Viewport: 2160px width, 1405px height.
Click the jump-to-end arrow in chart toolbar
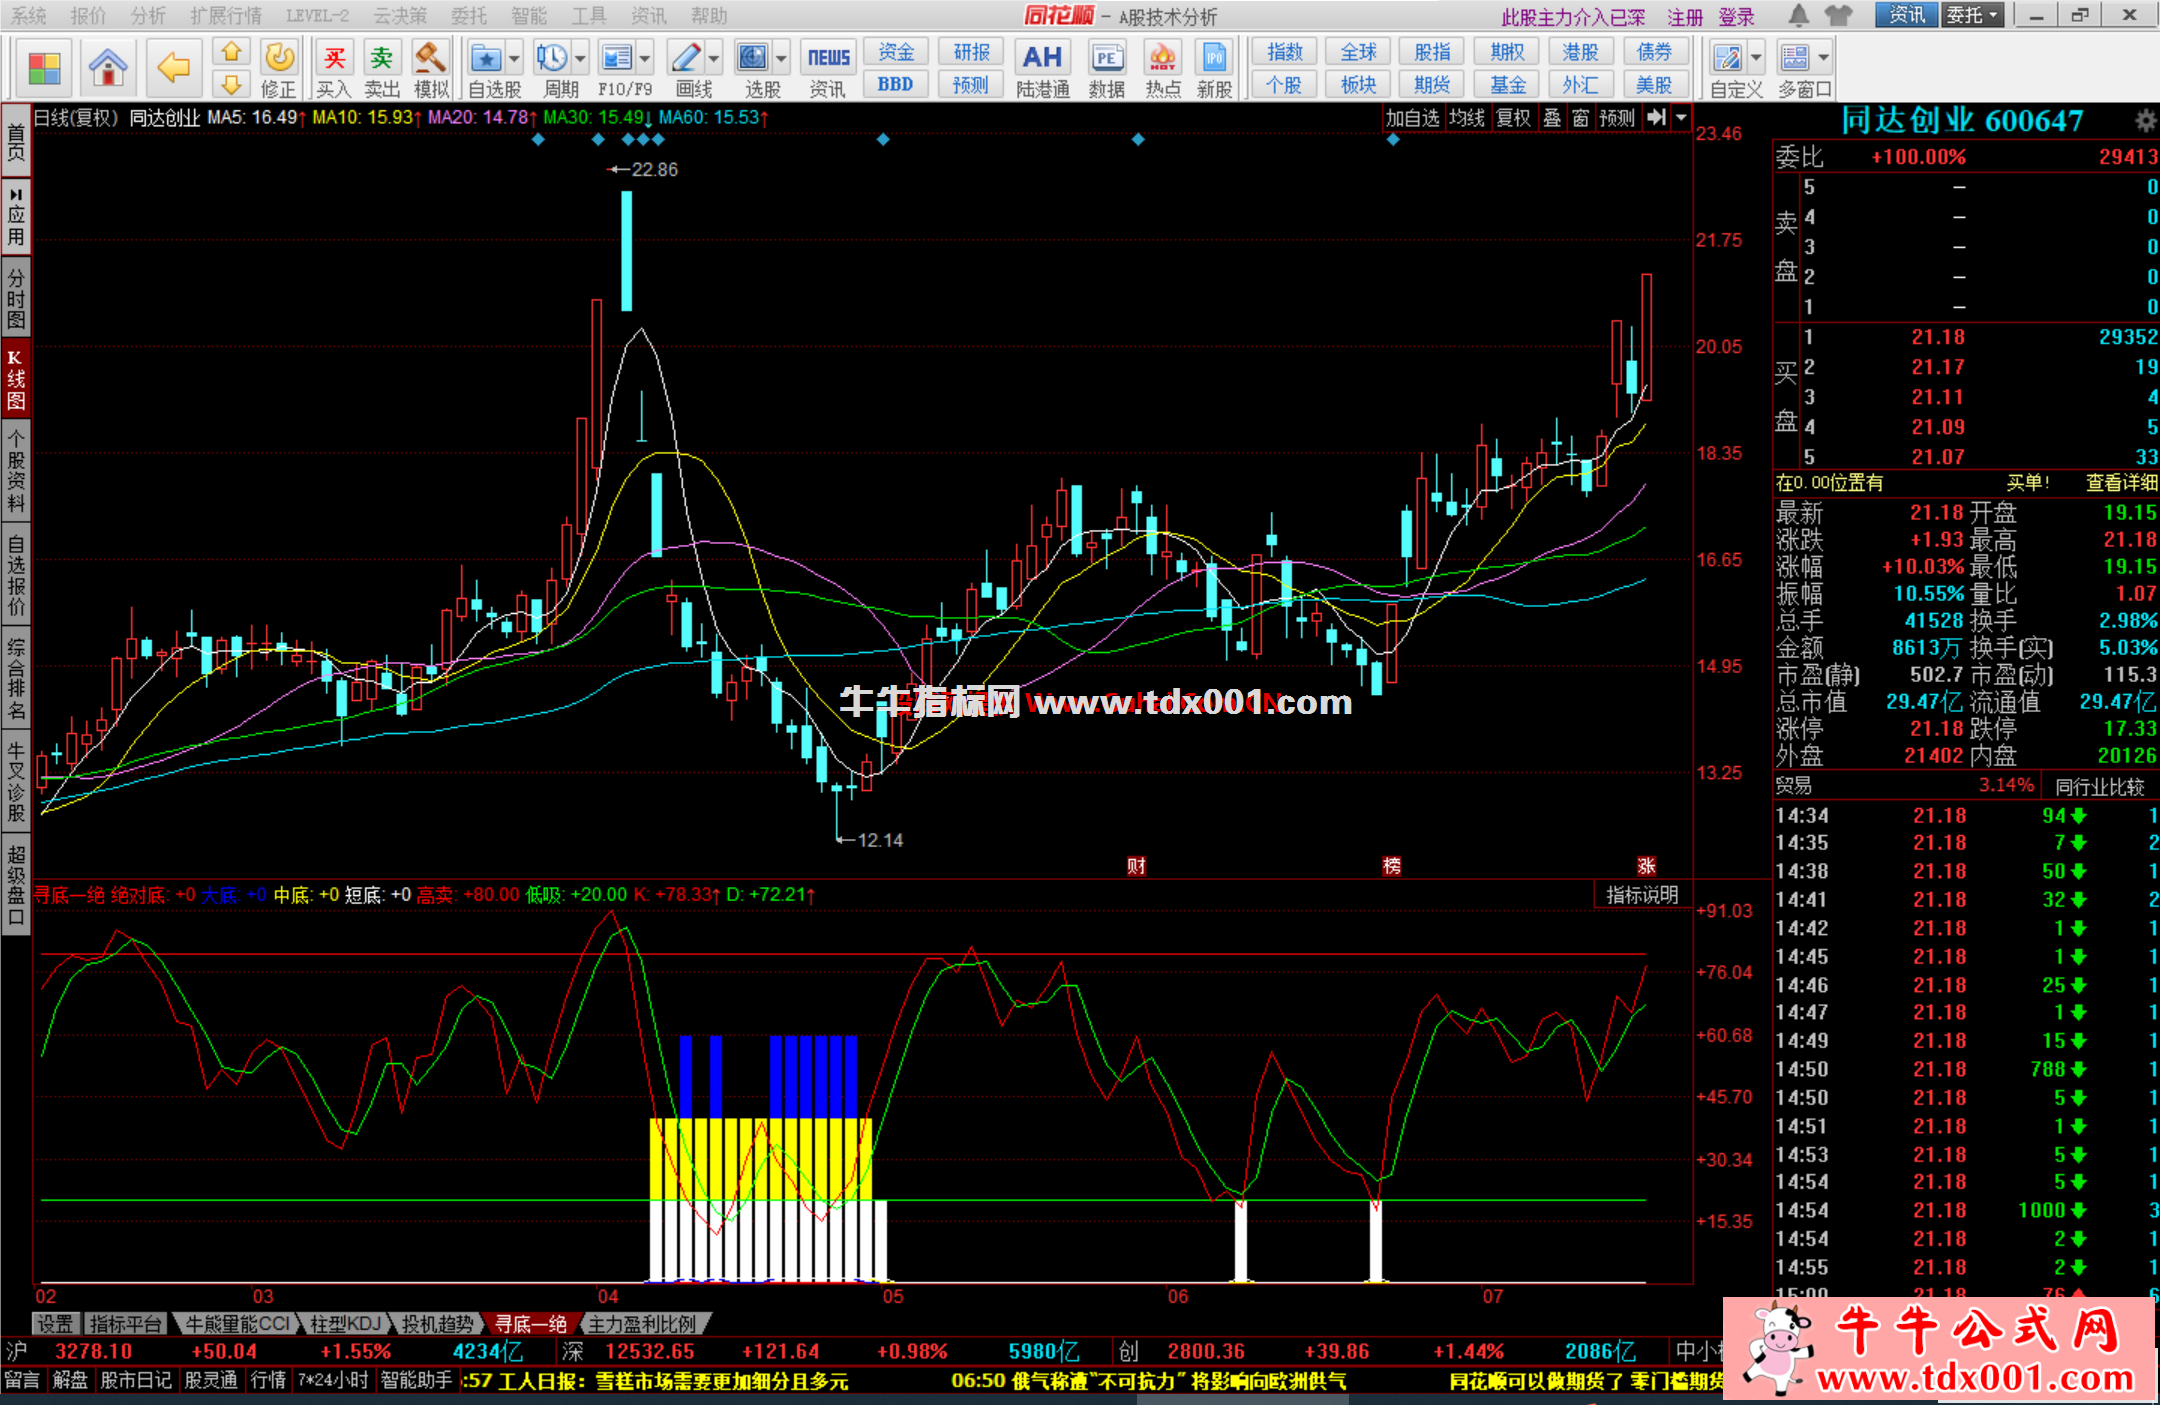[1657, 118]
